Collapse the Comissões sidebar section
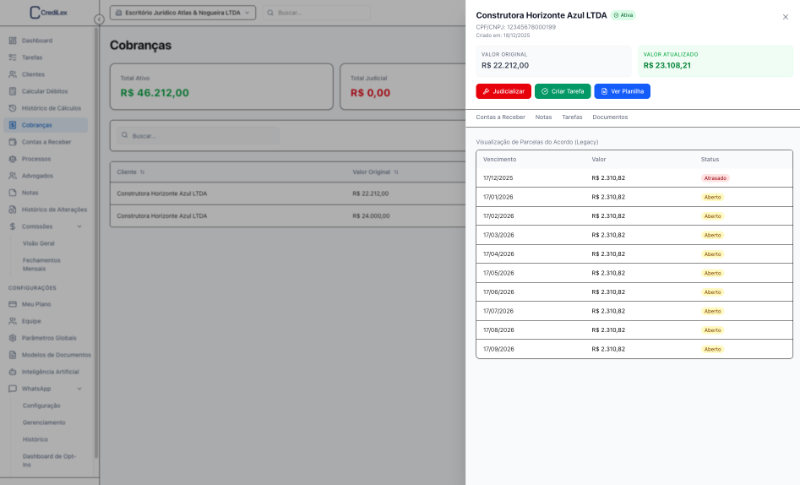Screen dimensions: 800x485 click(x=79, y=227)
